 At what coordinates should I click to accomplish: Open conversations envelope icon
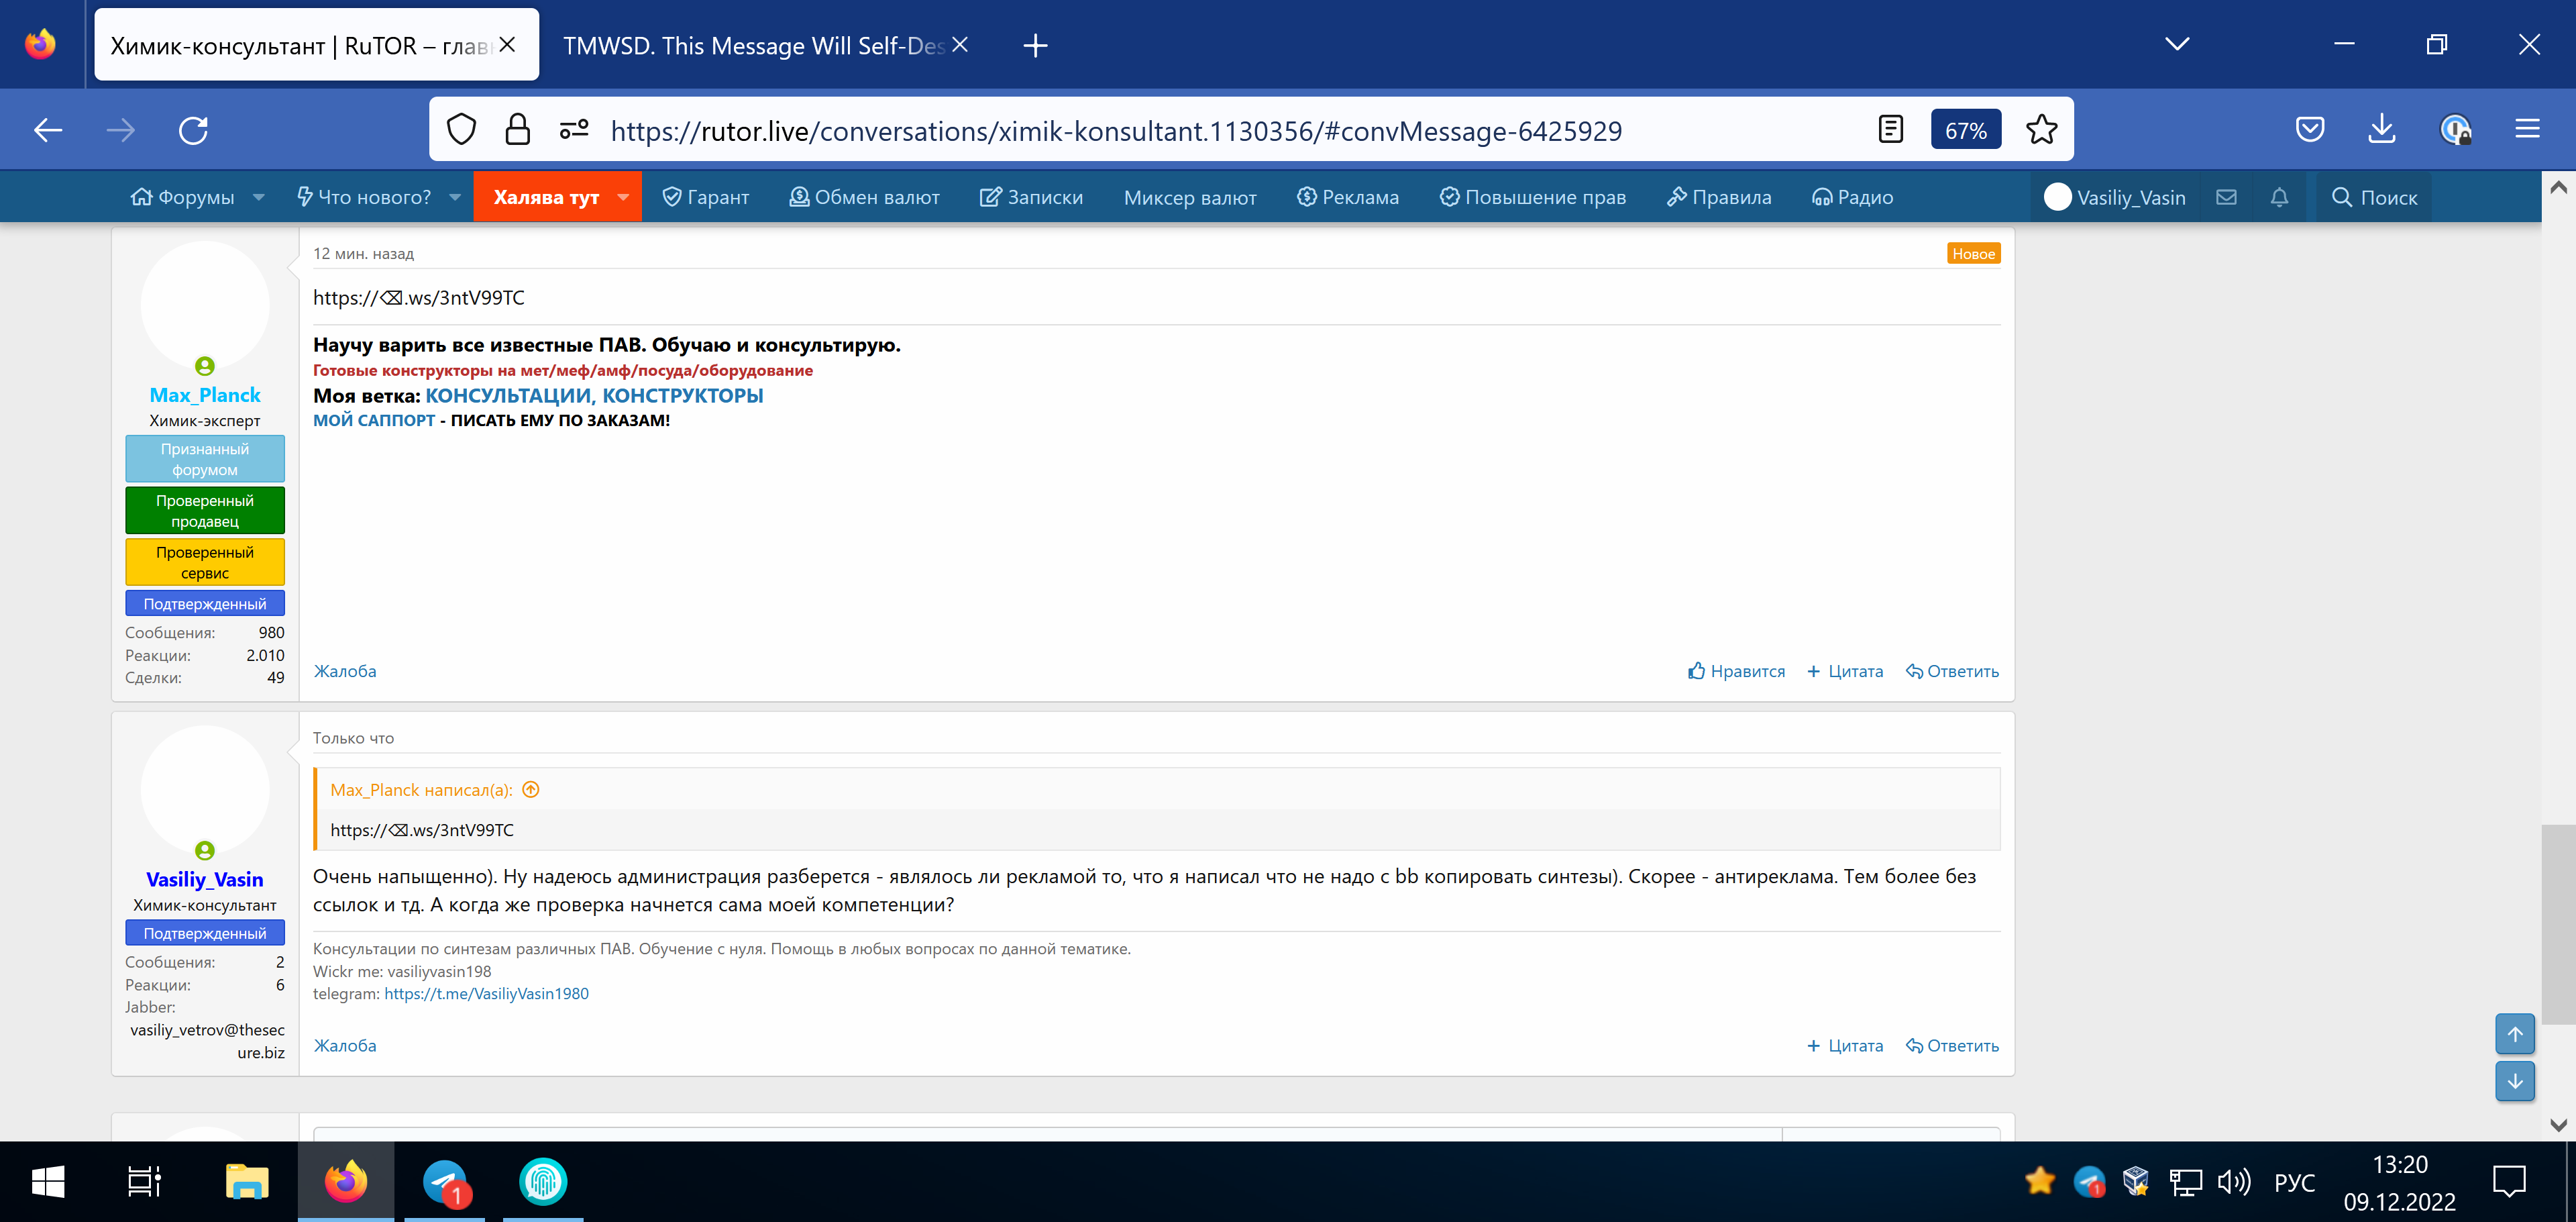[2226, 197]
